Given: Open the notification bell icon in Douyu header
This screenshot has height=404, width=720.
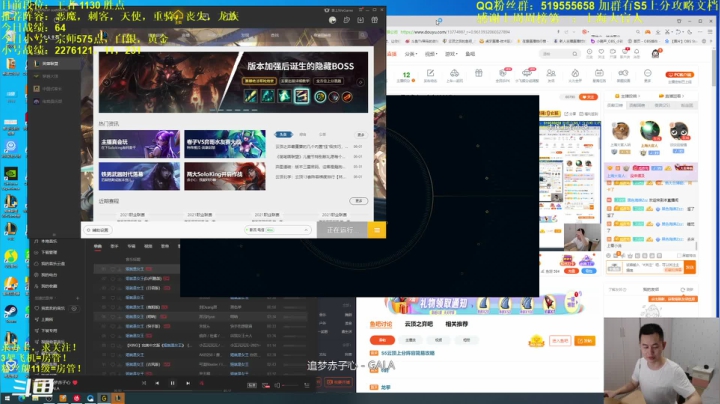Looking at the screenshot, I should tap(636, 53).
